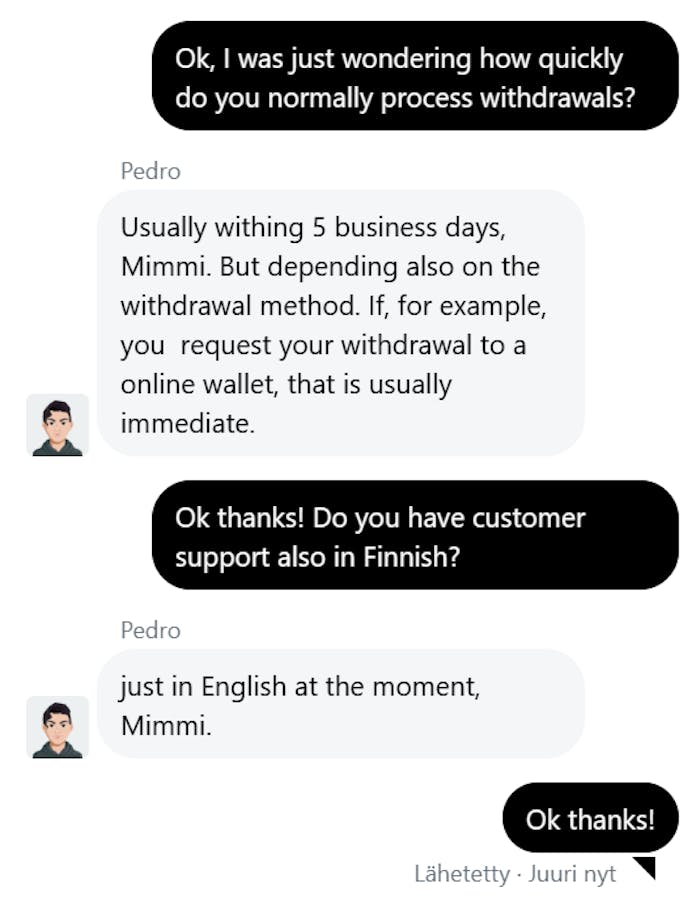Click the Pedro name above the English-only reply

pyautogui.click(x=150, y=630)
